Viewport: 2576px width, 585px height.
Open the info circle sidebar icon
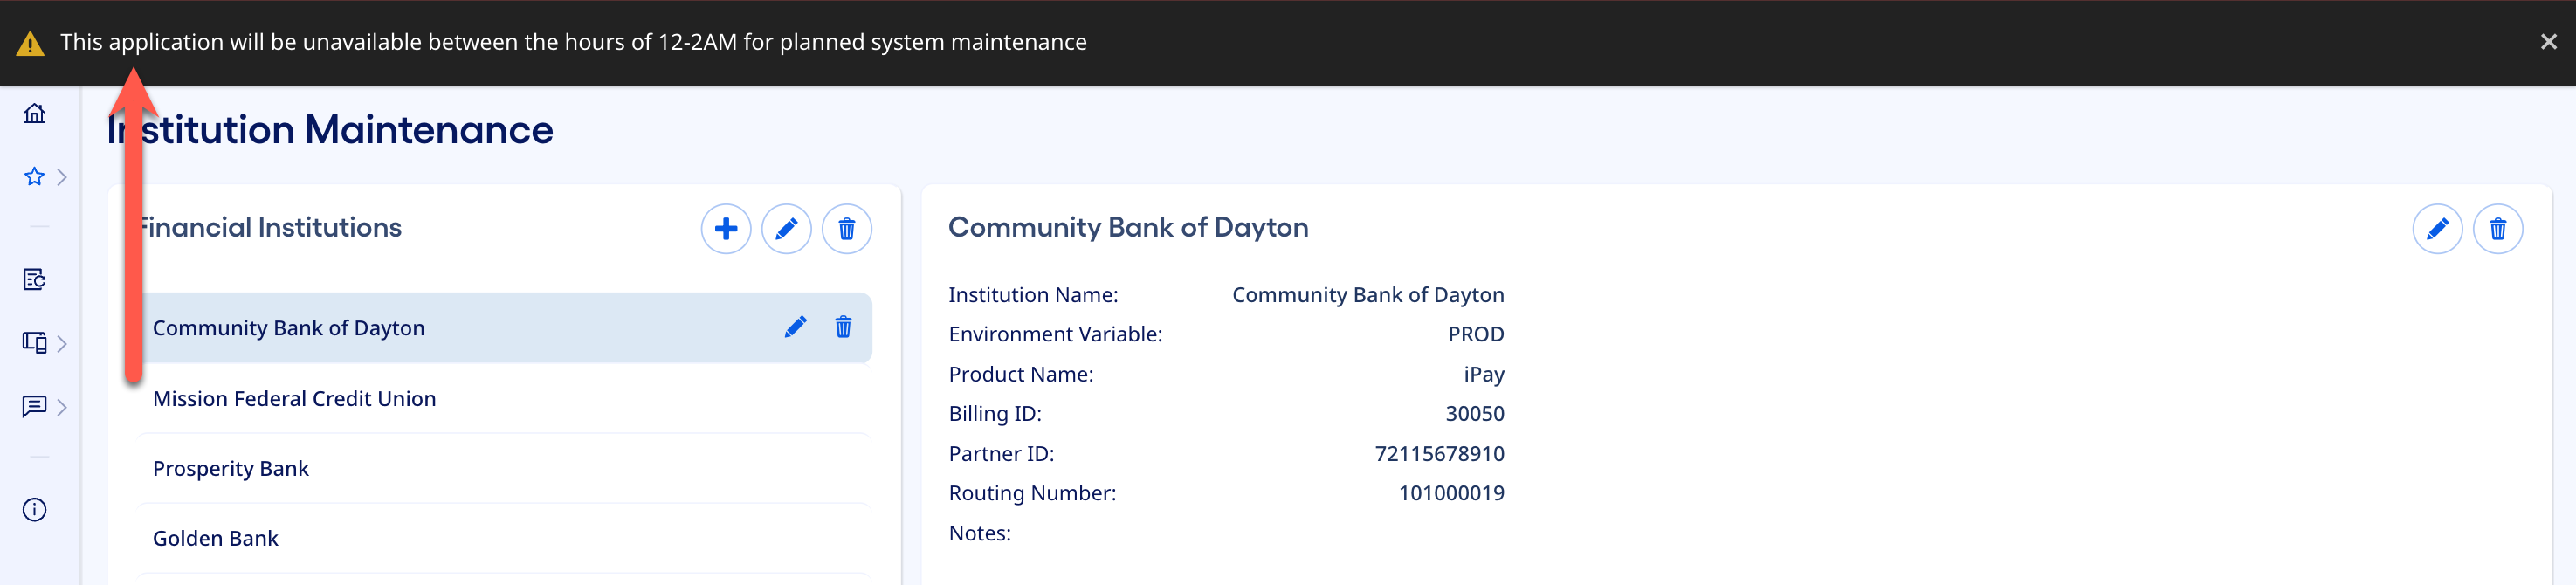pyautogui.click(x=34, y=510)
